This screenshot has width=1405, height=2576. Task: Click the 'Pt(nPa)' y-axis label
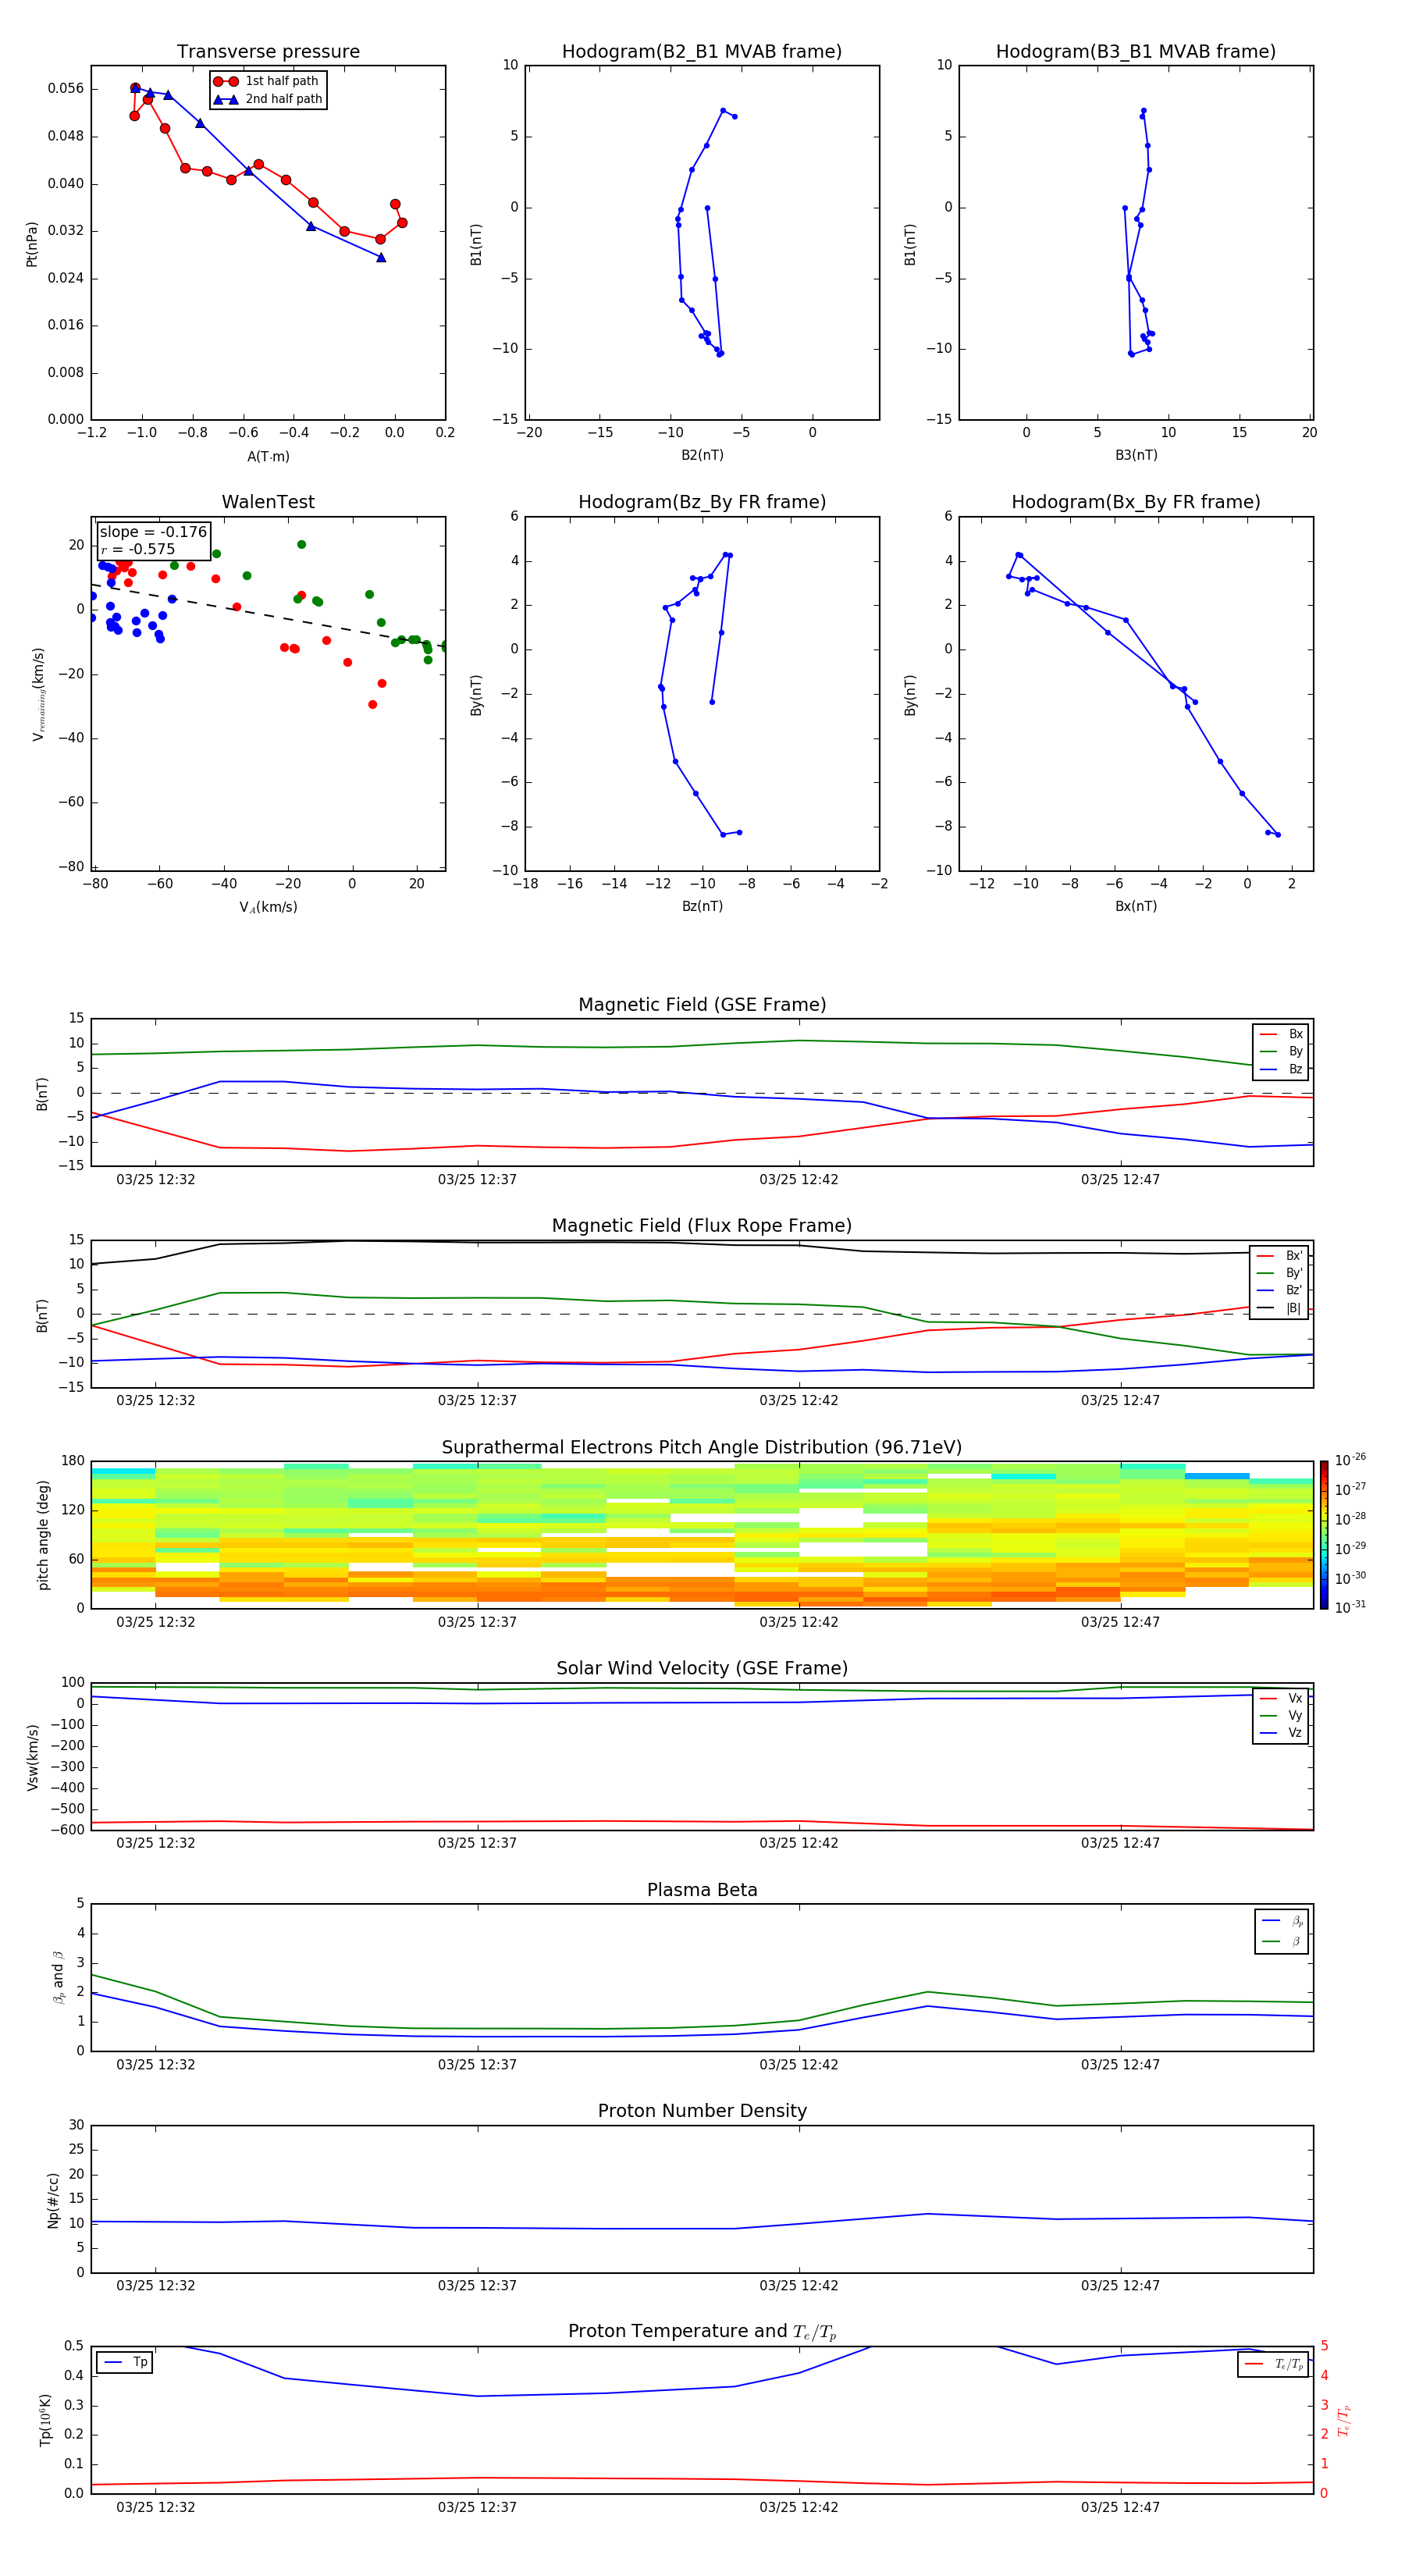32,244
